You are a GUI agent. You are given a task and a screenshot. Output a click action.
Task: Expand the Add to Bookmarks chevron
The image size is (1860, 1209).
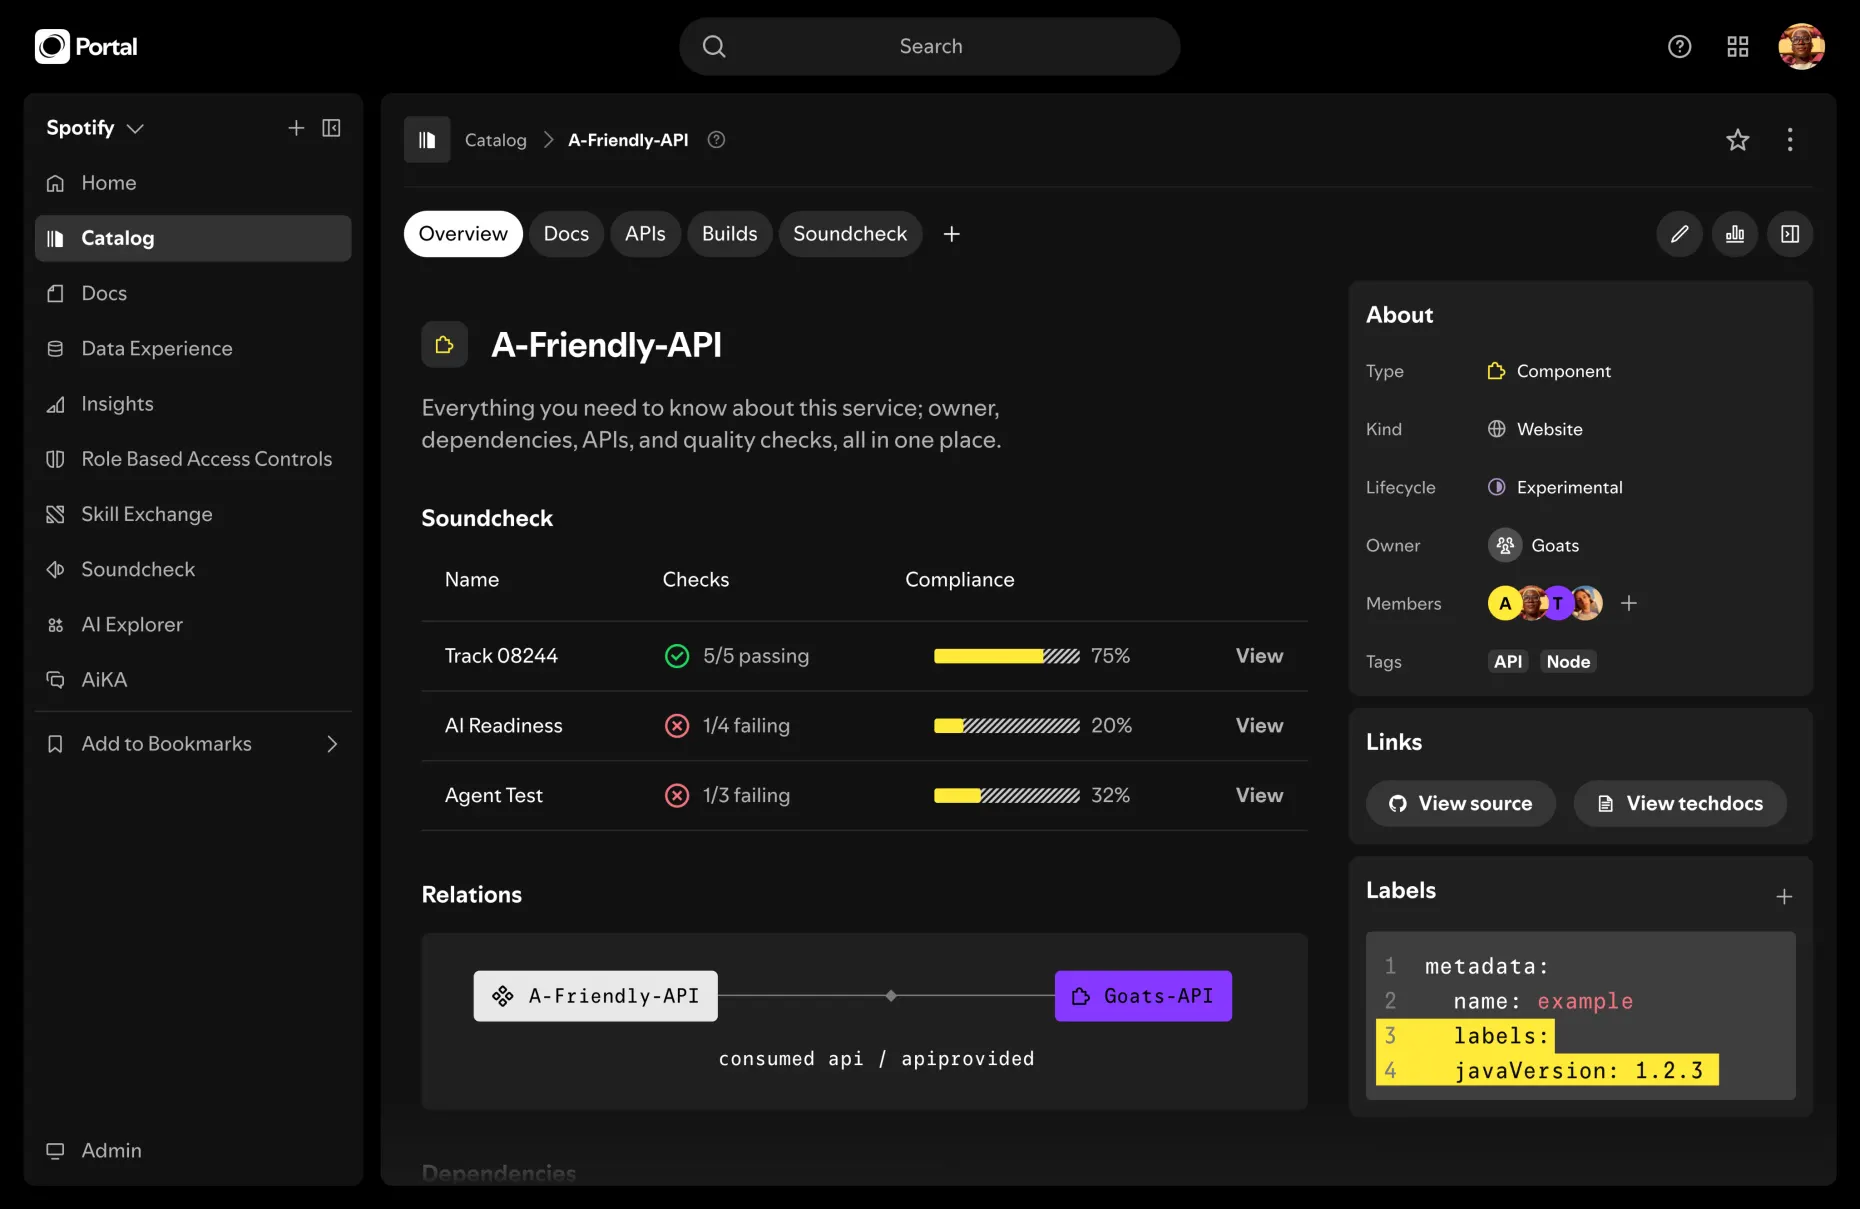[x=332, y=744]
